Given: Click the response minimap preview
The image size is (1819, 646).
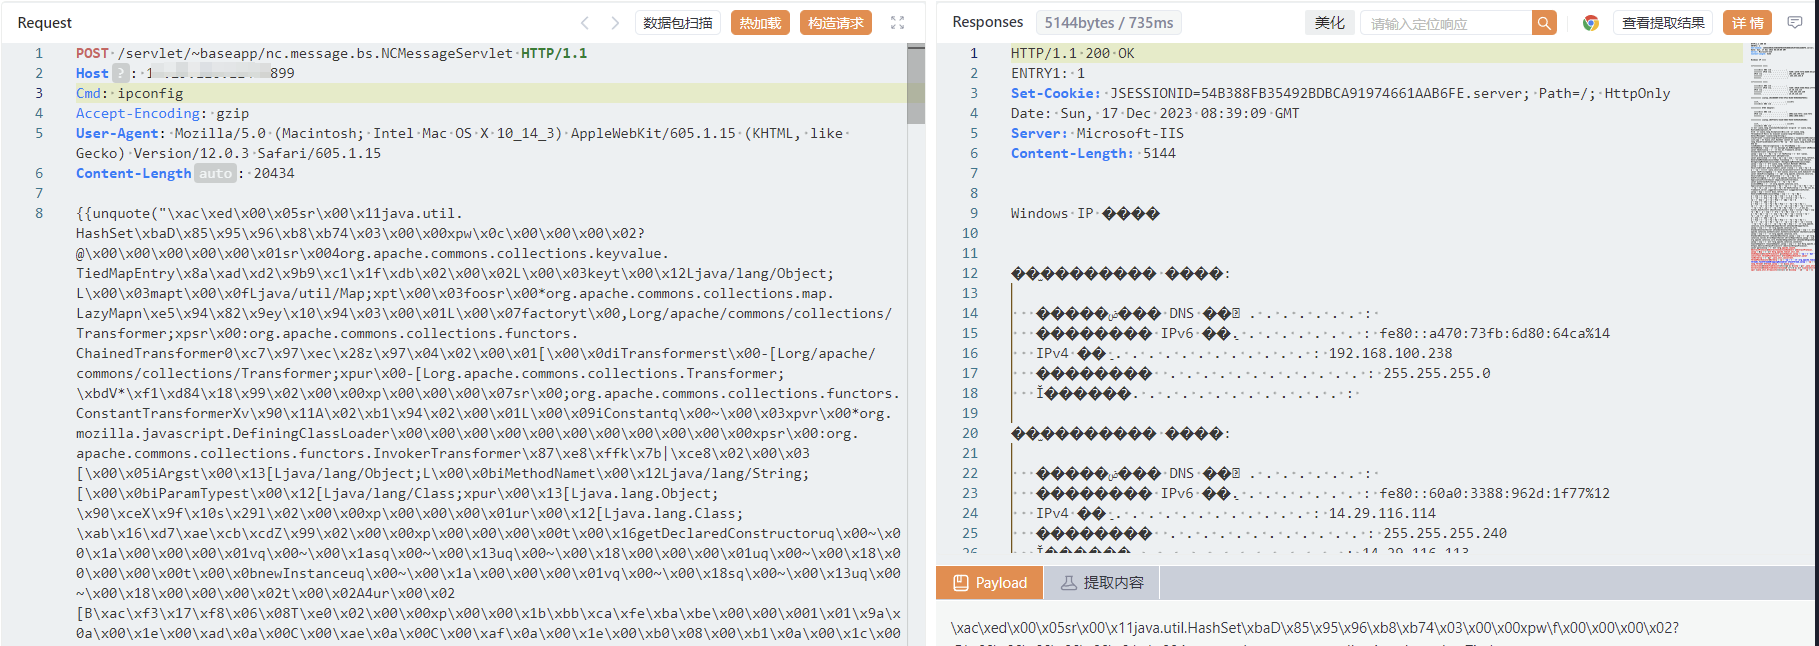Looking at the screenshot, I should point(1783,157).
